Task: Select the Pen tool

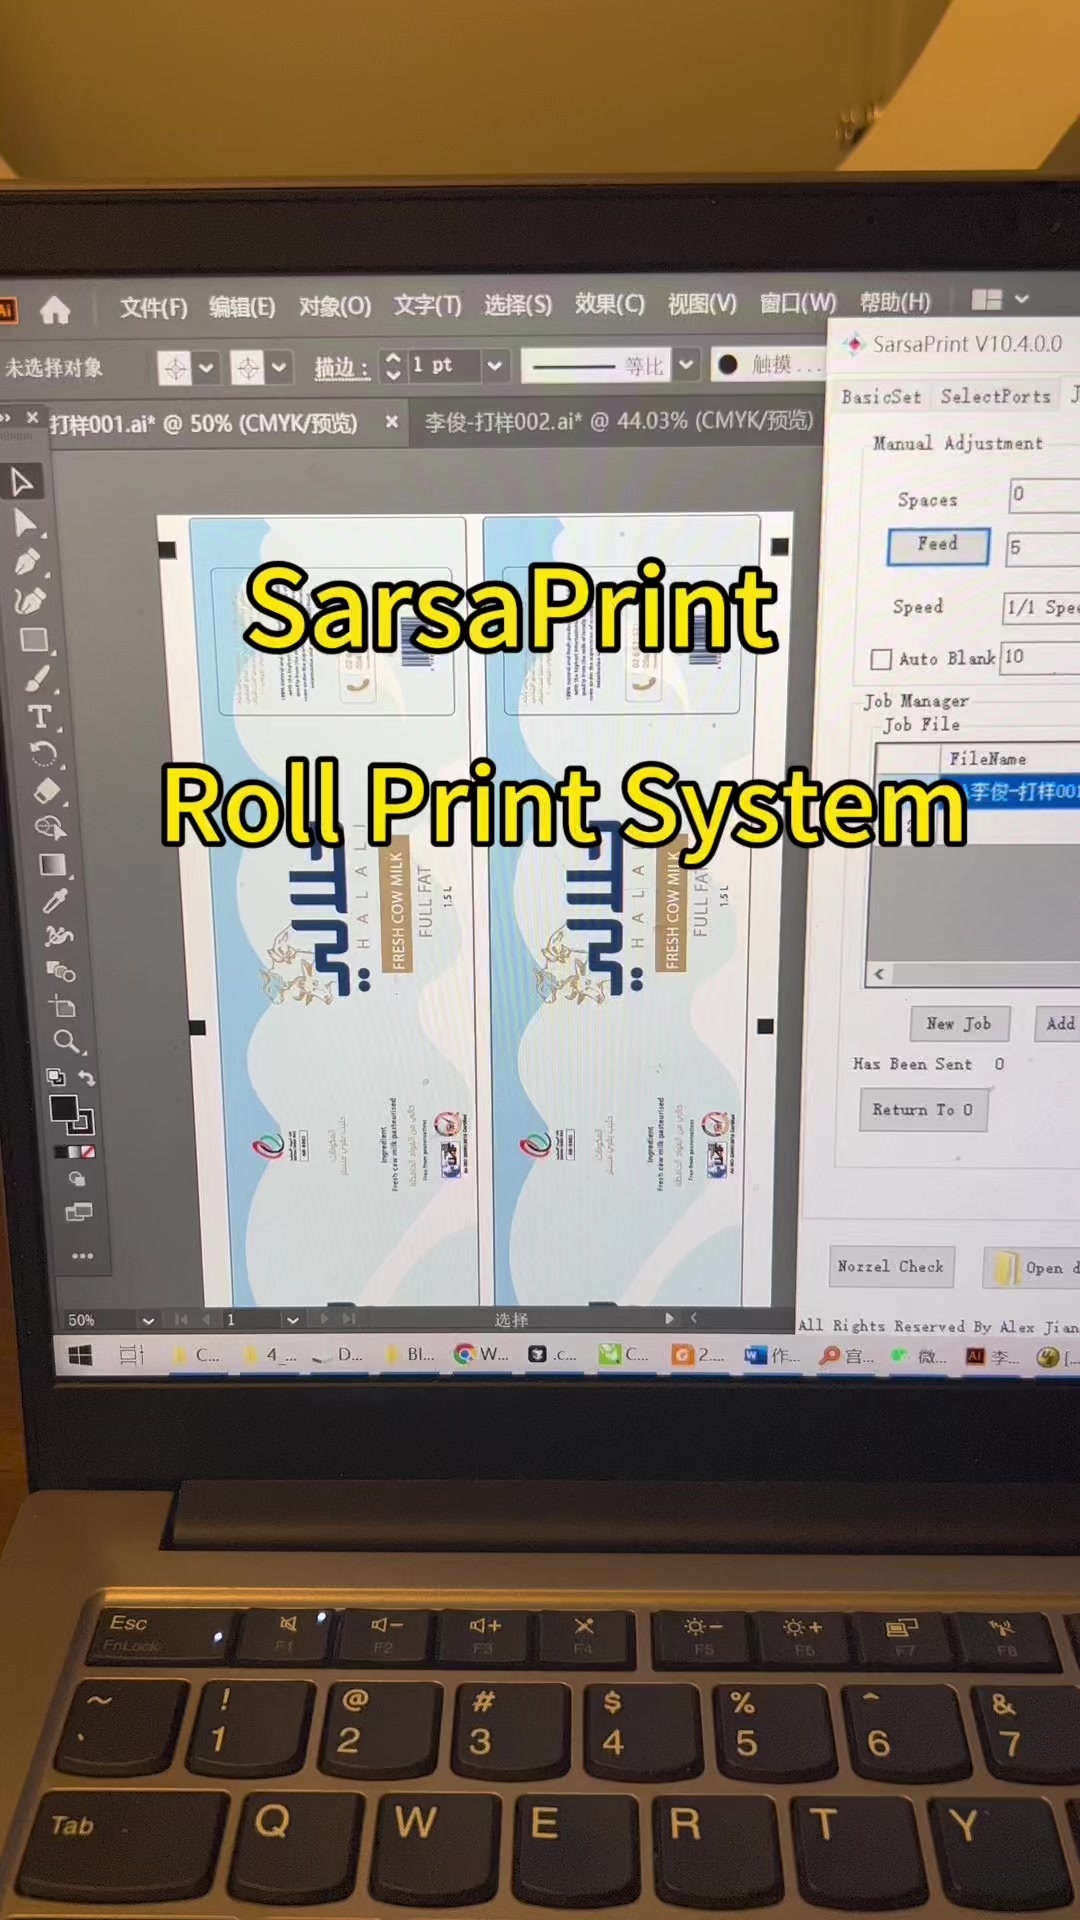Action: (x=28, y=561)
